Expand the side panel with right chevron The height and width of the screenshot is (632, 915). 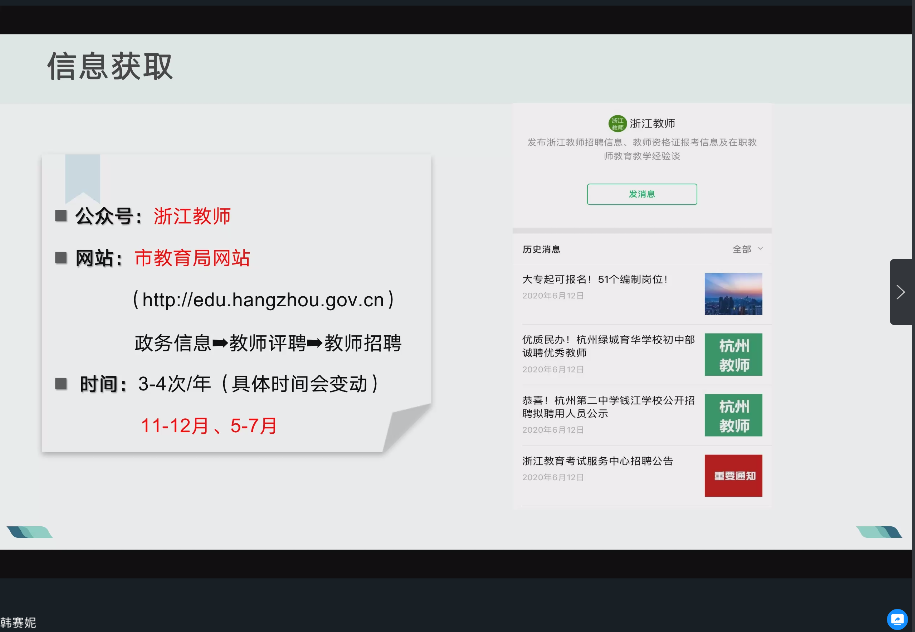click(x=901, y=292)
